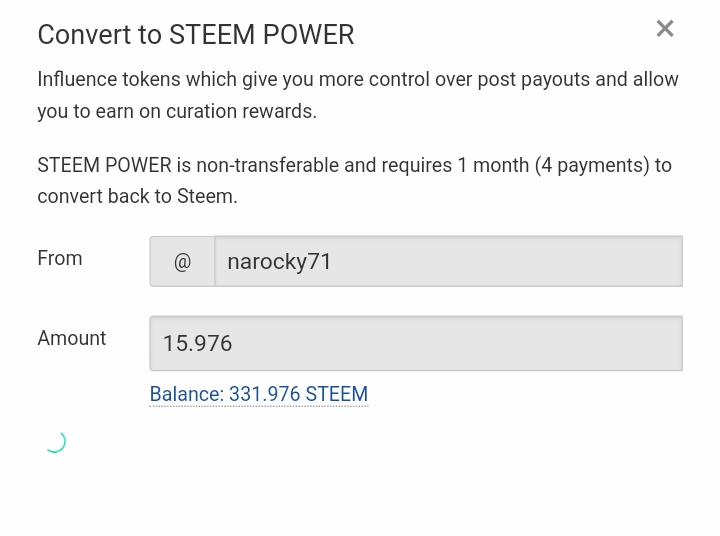Screen dimensions: 720x536
Task: Click the "From" field label
Action: (x=60, y=258)
